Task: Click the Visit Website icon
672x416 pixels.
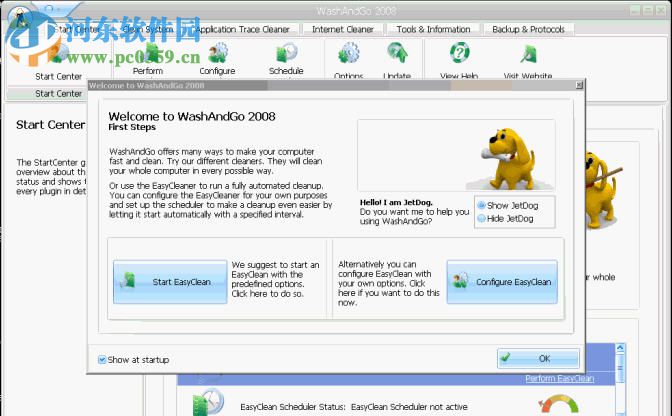Action: point(528,54)
